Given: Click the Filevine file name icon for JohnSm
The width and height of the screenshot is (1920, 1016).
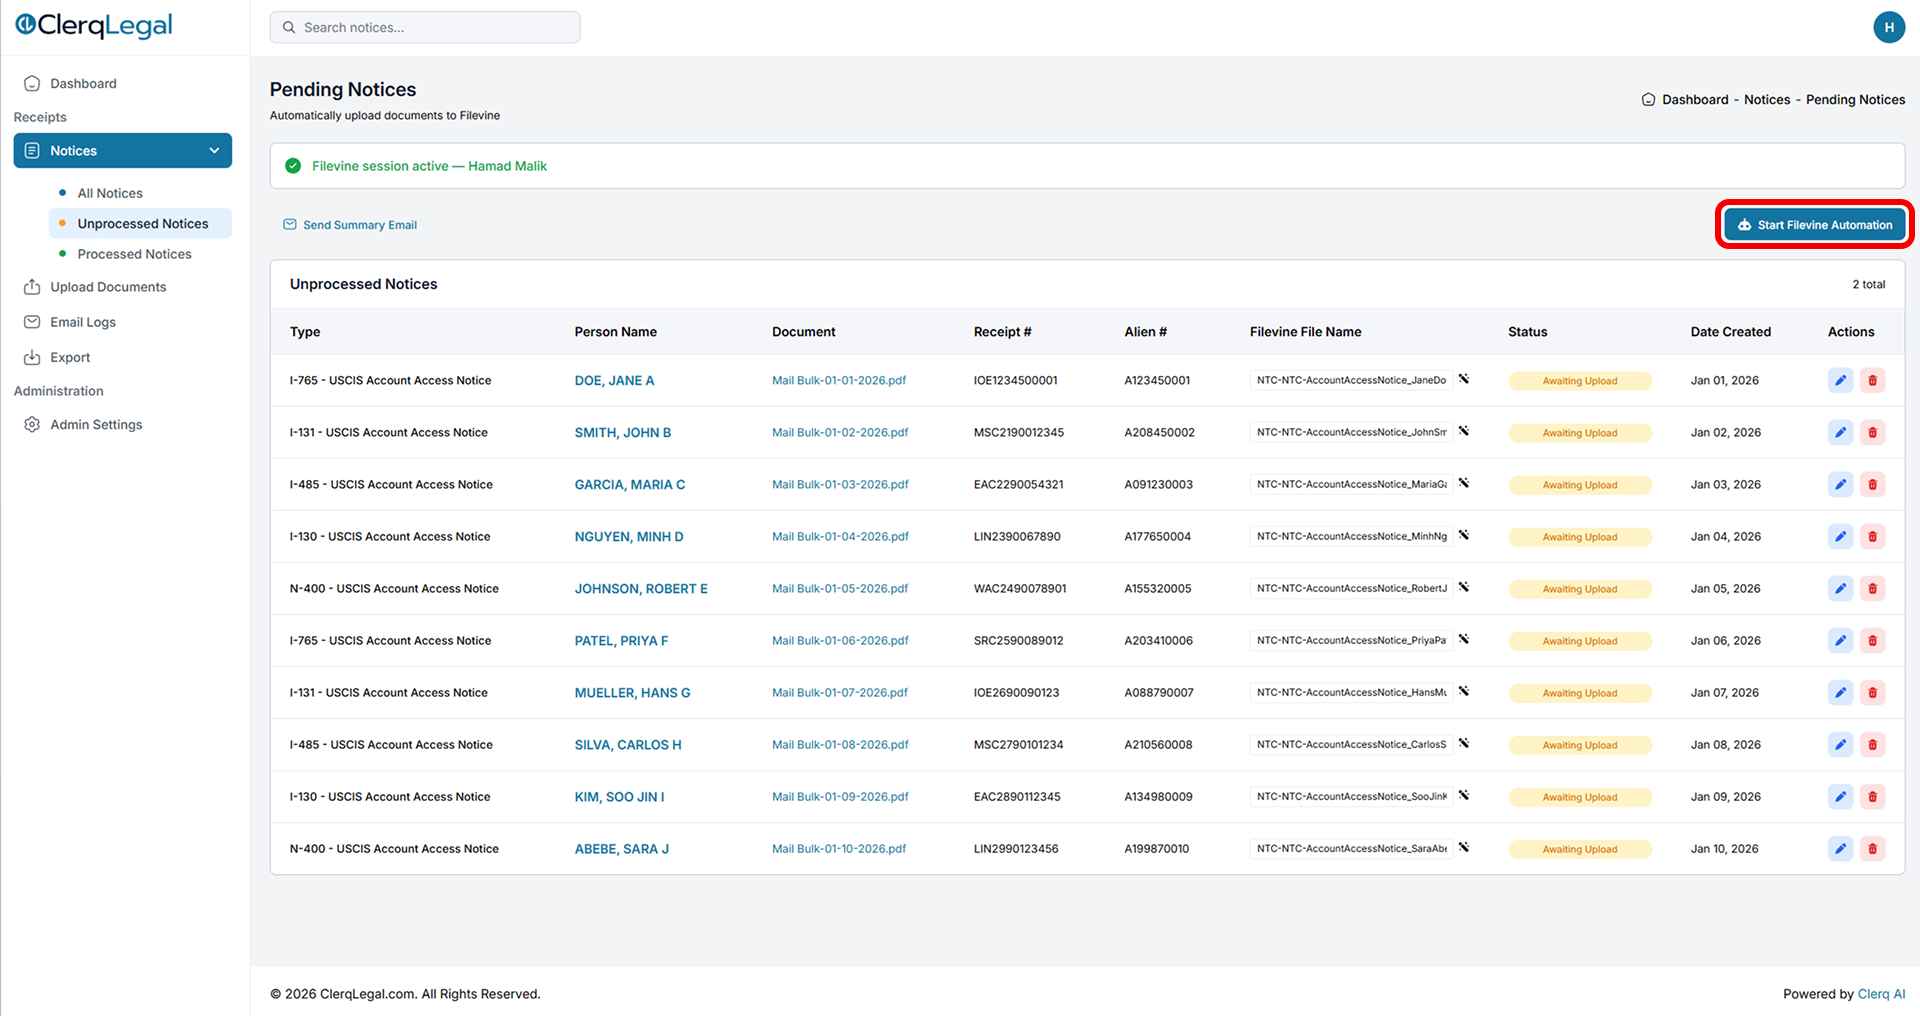Looking at the screenshot, I should [1464, 431].
